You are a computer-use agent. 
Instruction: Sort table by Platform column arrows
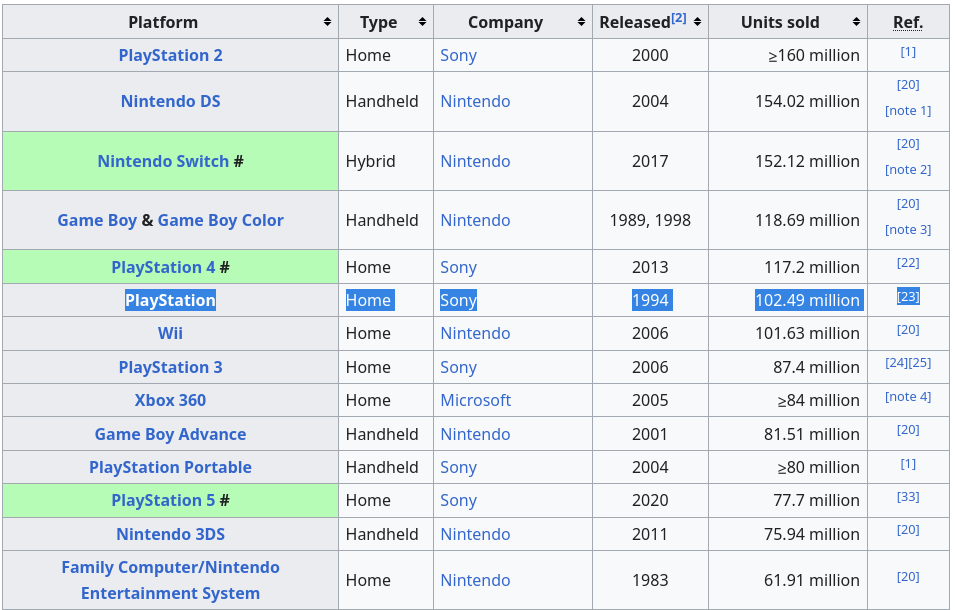pyautogui.click(x=327, y=22)
